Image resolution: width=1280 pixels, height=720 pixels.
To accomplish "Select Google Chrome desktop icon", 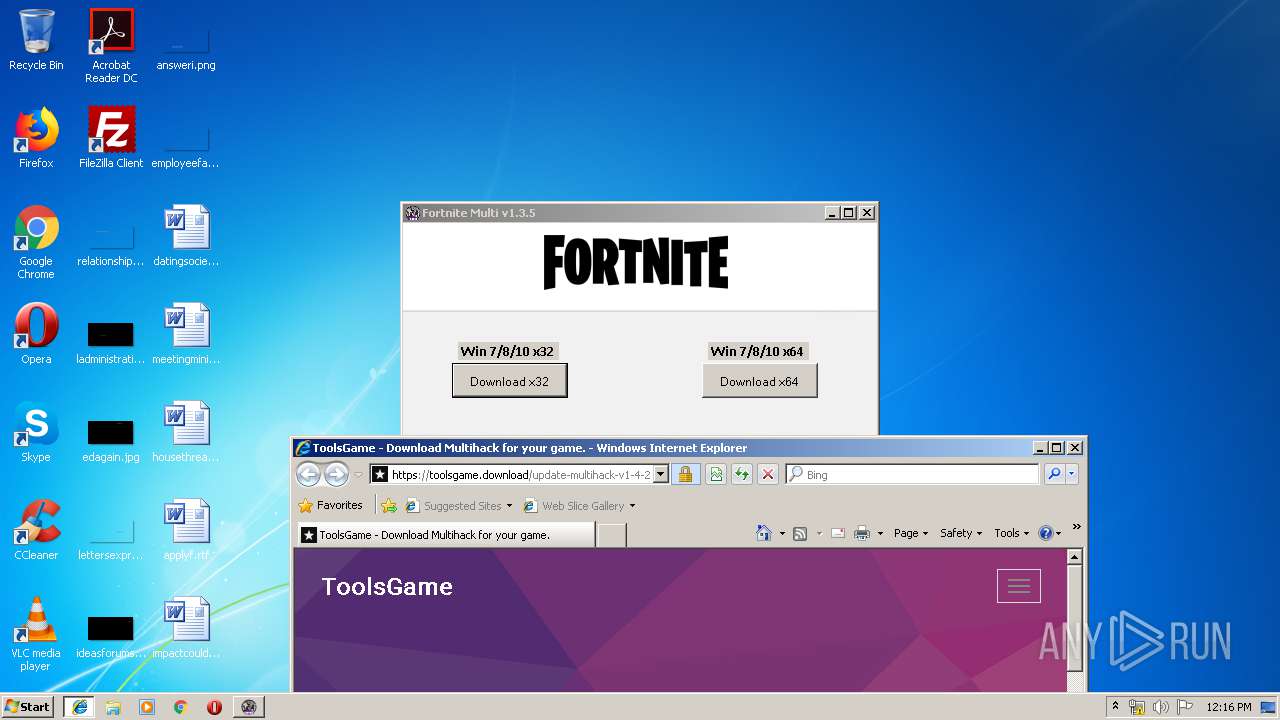I will click(36, 242).
